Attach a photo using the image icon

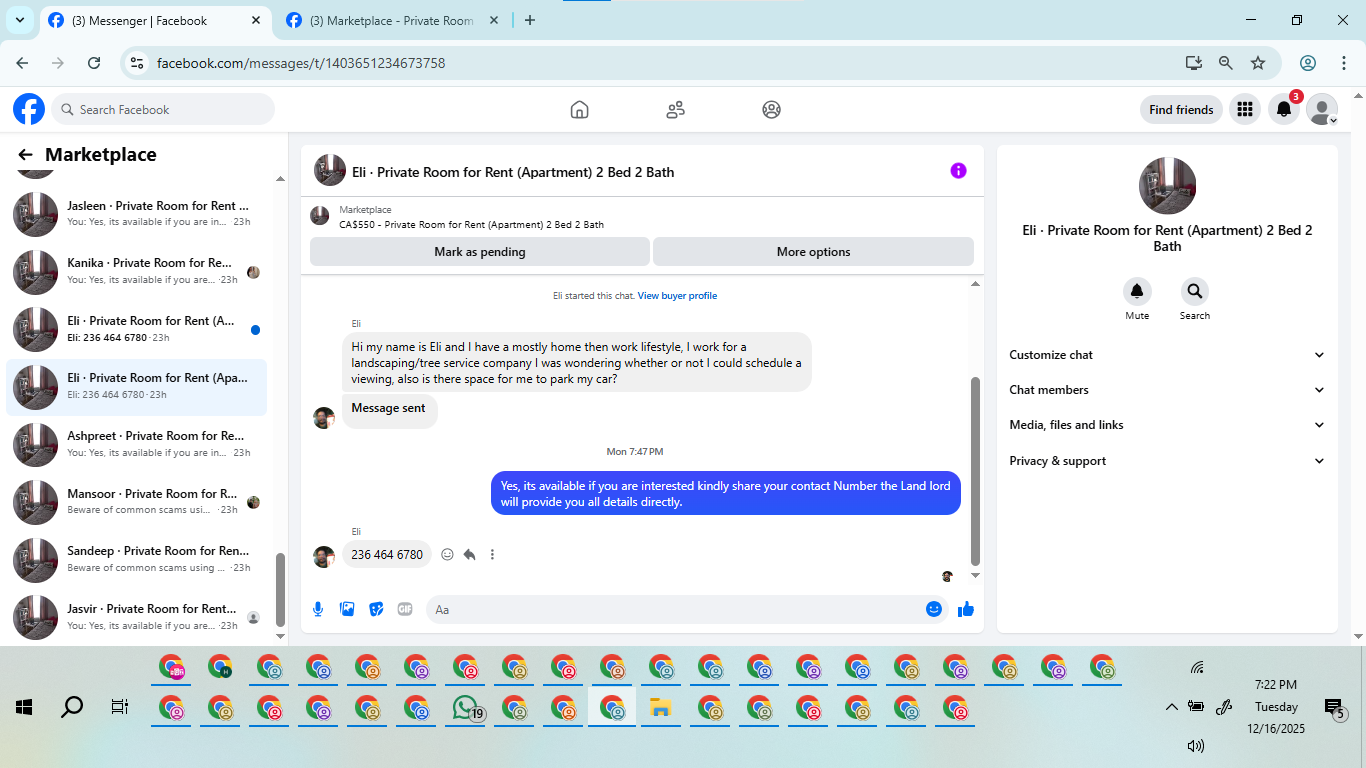347,609
